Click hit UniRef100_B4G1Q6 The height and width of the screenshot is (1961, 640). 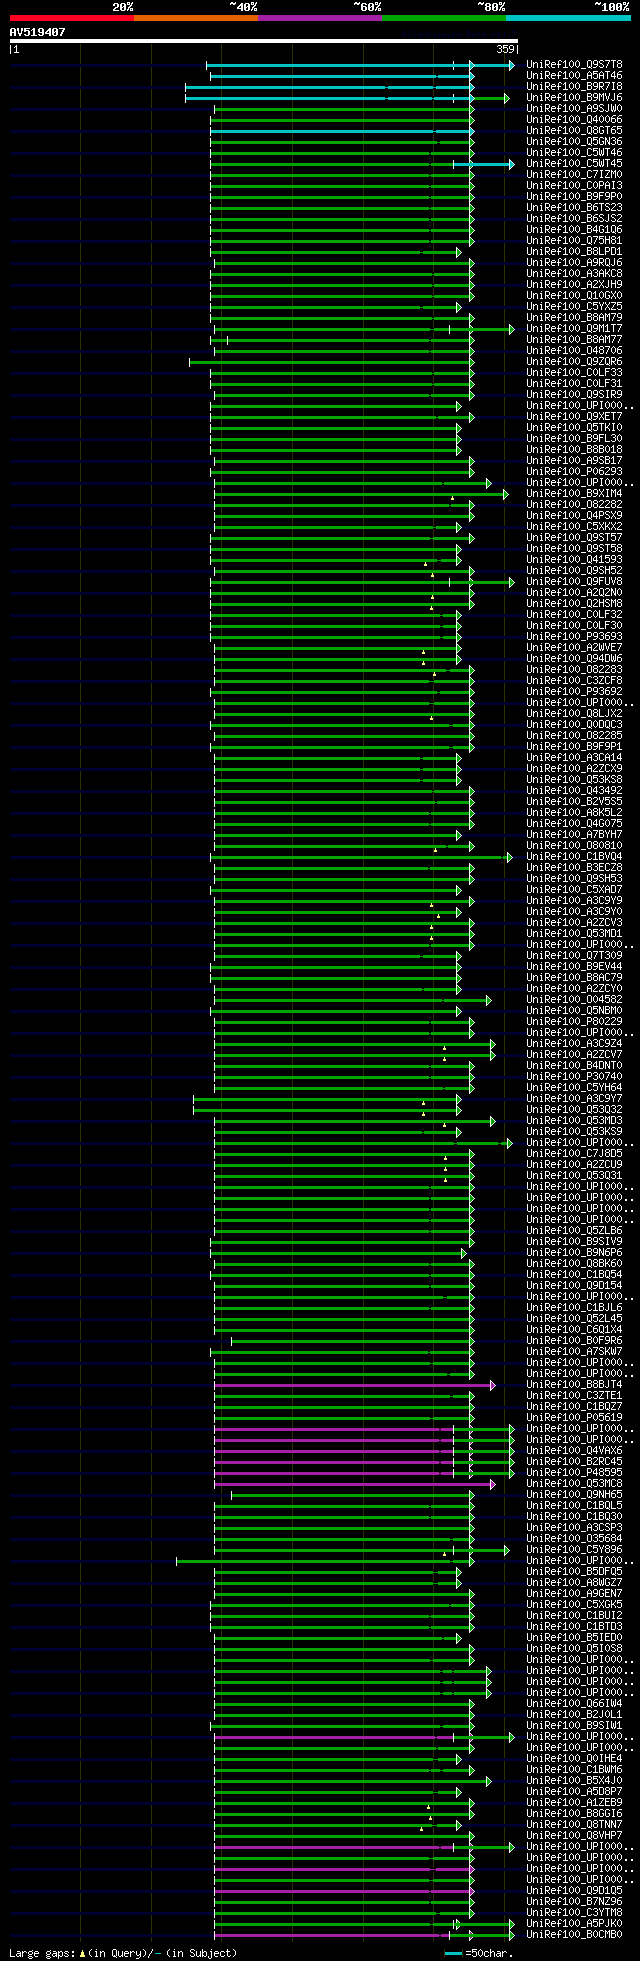pos(574,230)
